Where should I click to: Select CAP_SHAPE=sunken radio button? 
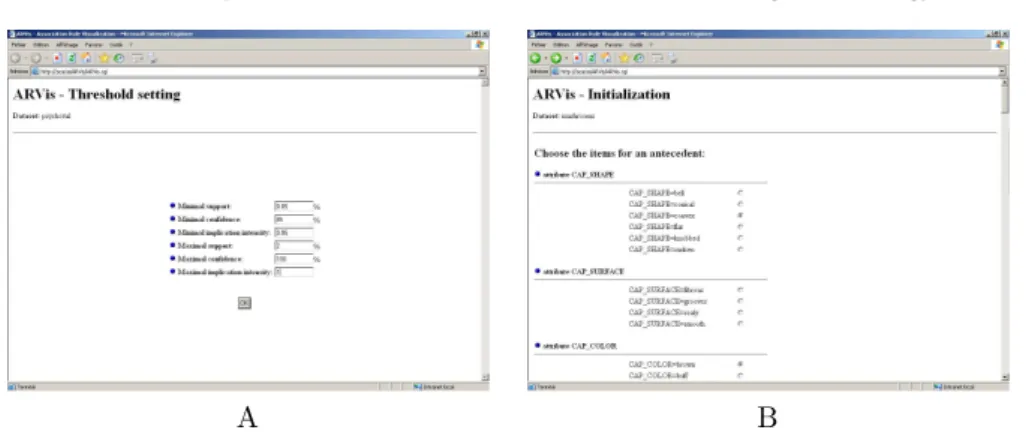[x=740, y=249]
